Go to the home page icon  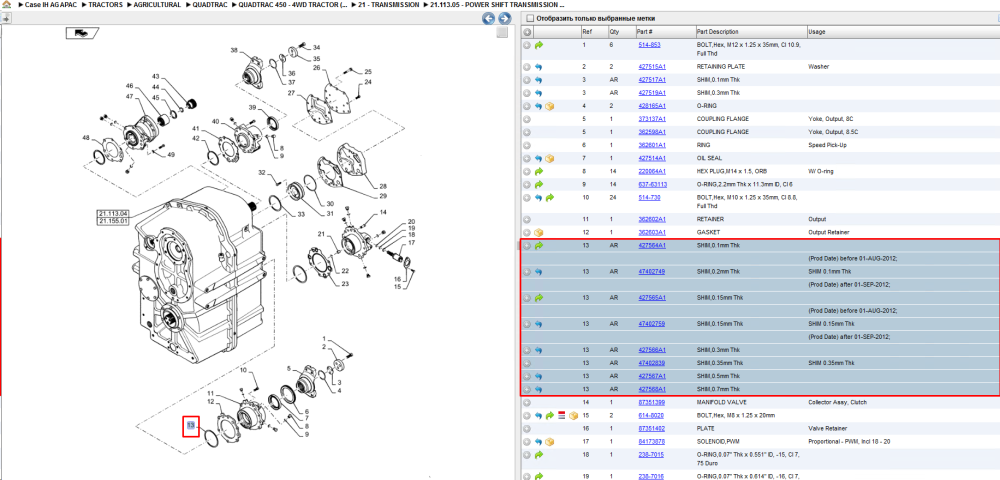tap(6, 4)
